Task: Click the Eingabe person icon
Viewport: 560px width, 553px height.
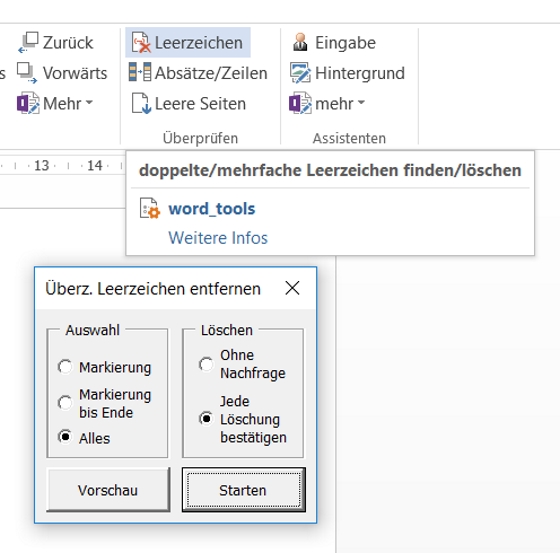Action: tap(300, 42)
